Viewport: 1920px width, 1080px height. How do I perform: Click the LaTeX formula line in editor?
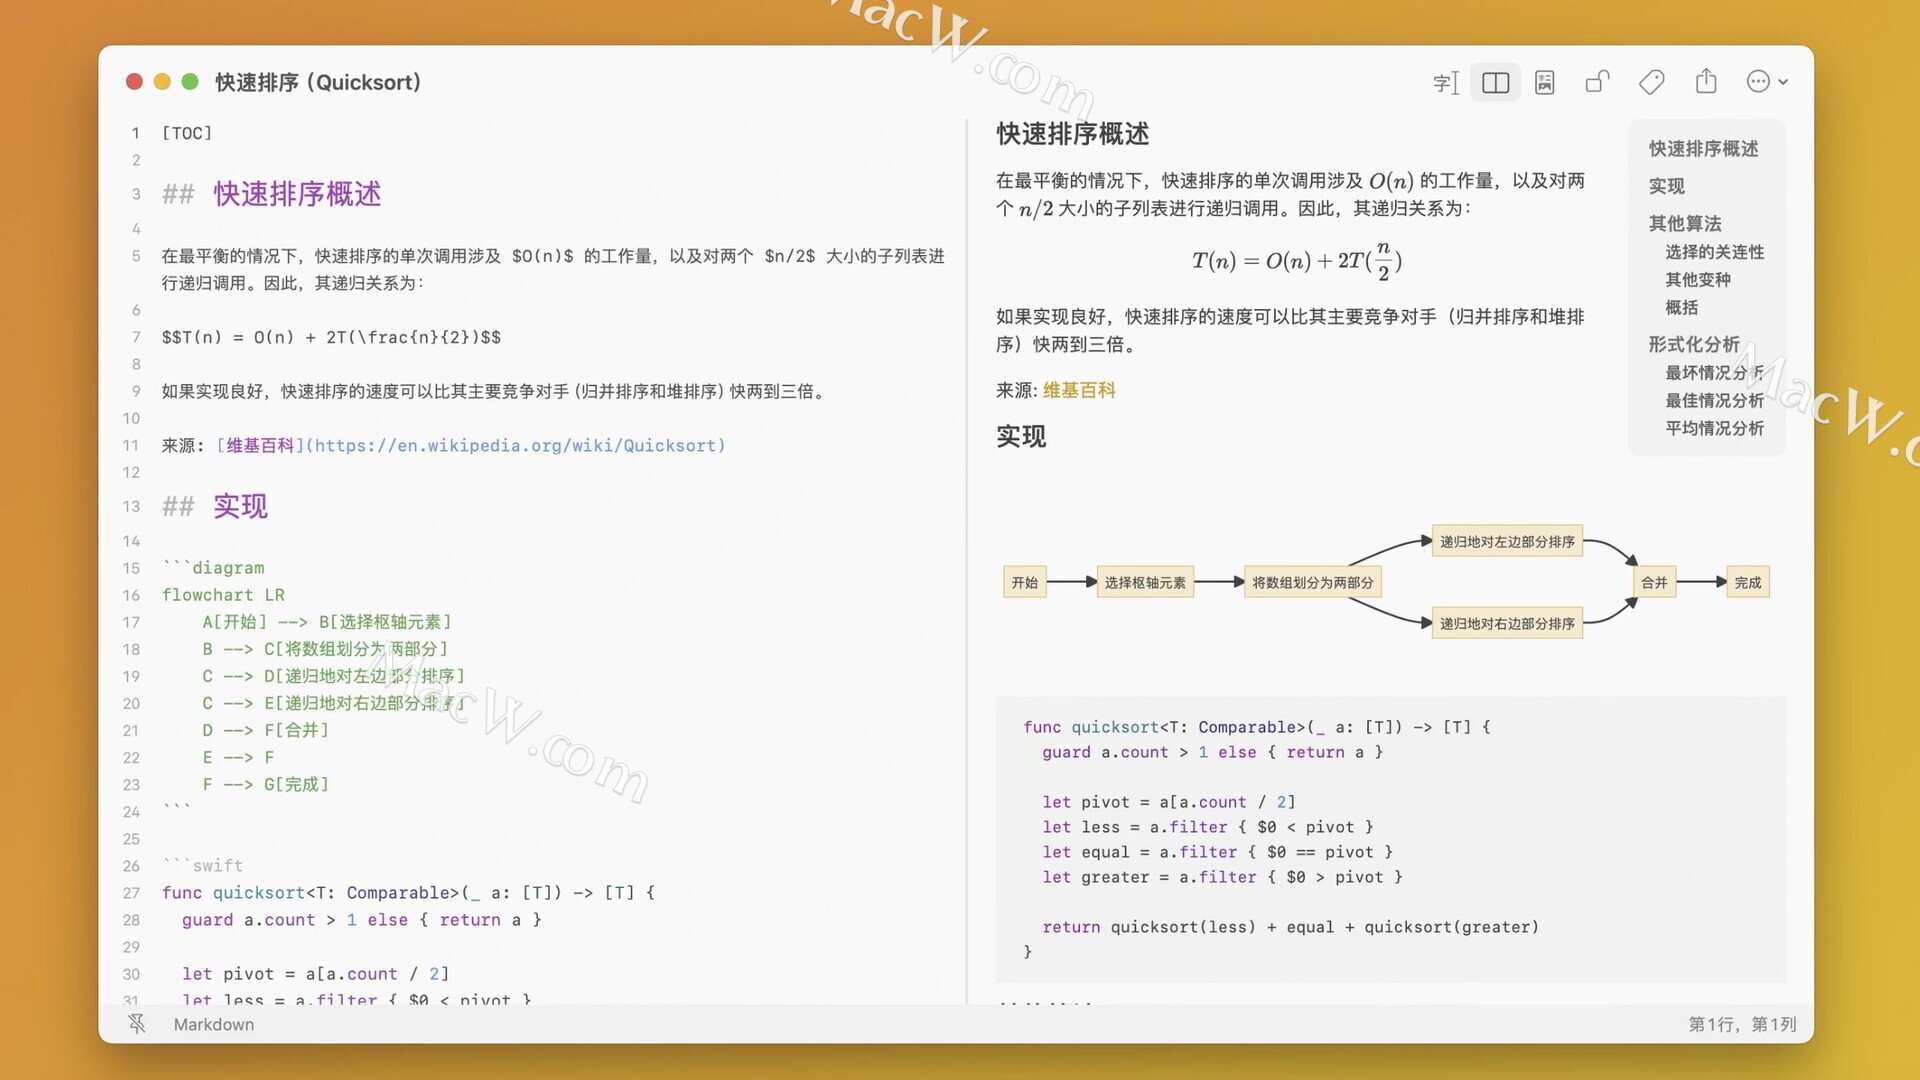click(x=331, y=337)
